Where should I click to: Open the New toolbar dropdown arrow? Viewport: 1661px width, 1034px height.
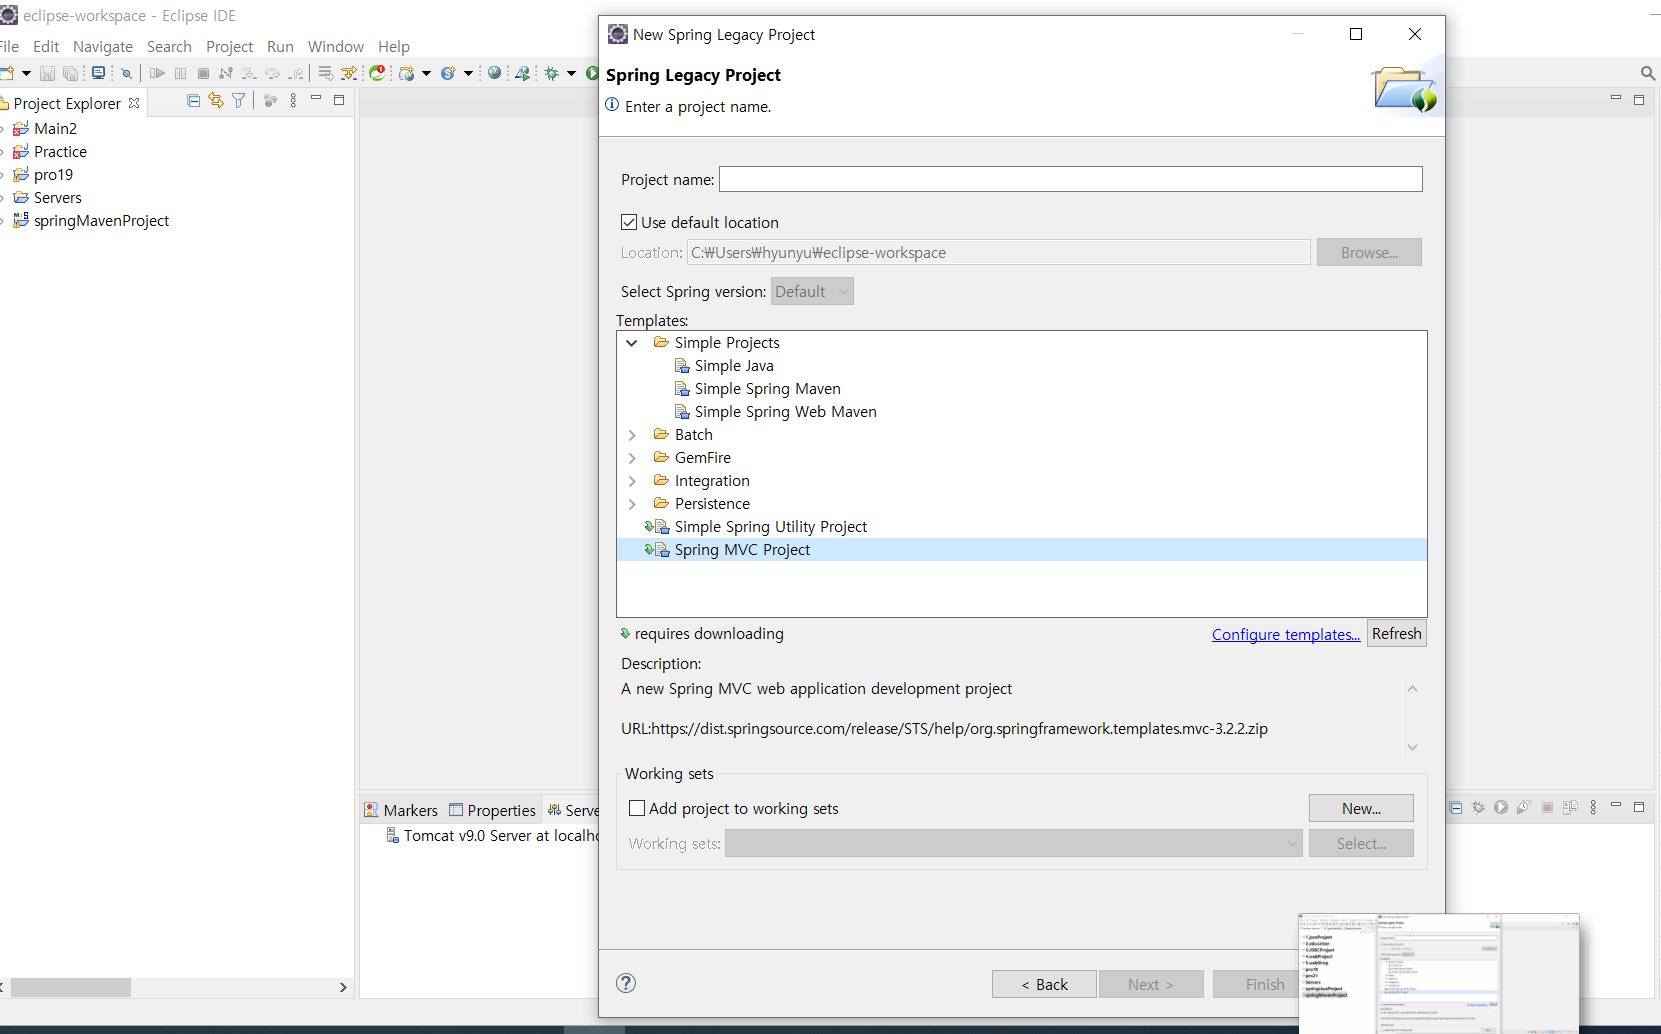(26, 73)
